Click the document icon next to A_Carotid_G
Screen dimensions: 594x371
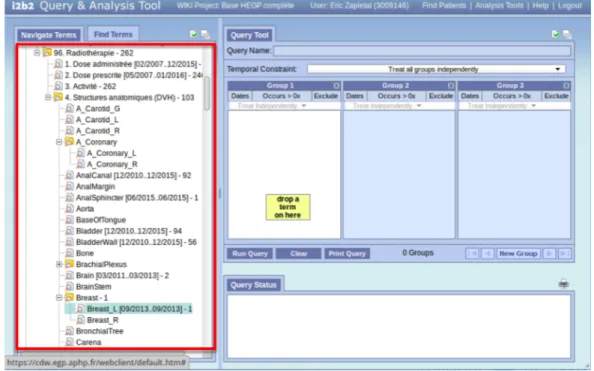coord(69,108)
